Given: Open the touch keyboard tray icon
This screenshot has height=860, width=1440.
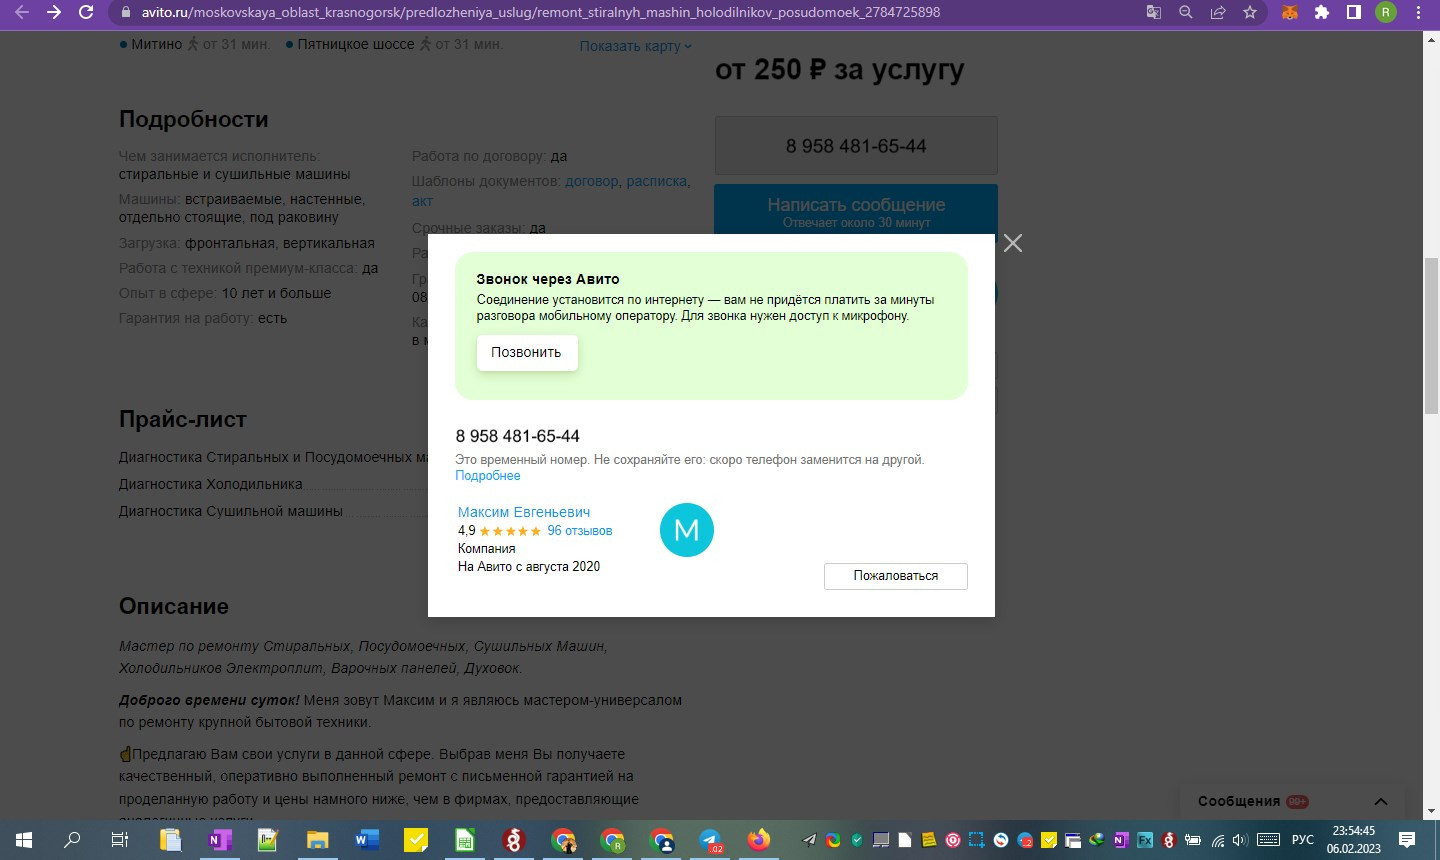Looking at the screenshot, I should (1268, 840).
